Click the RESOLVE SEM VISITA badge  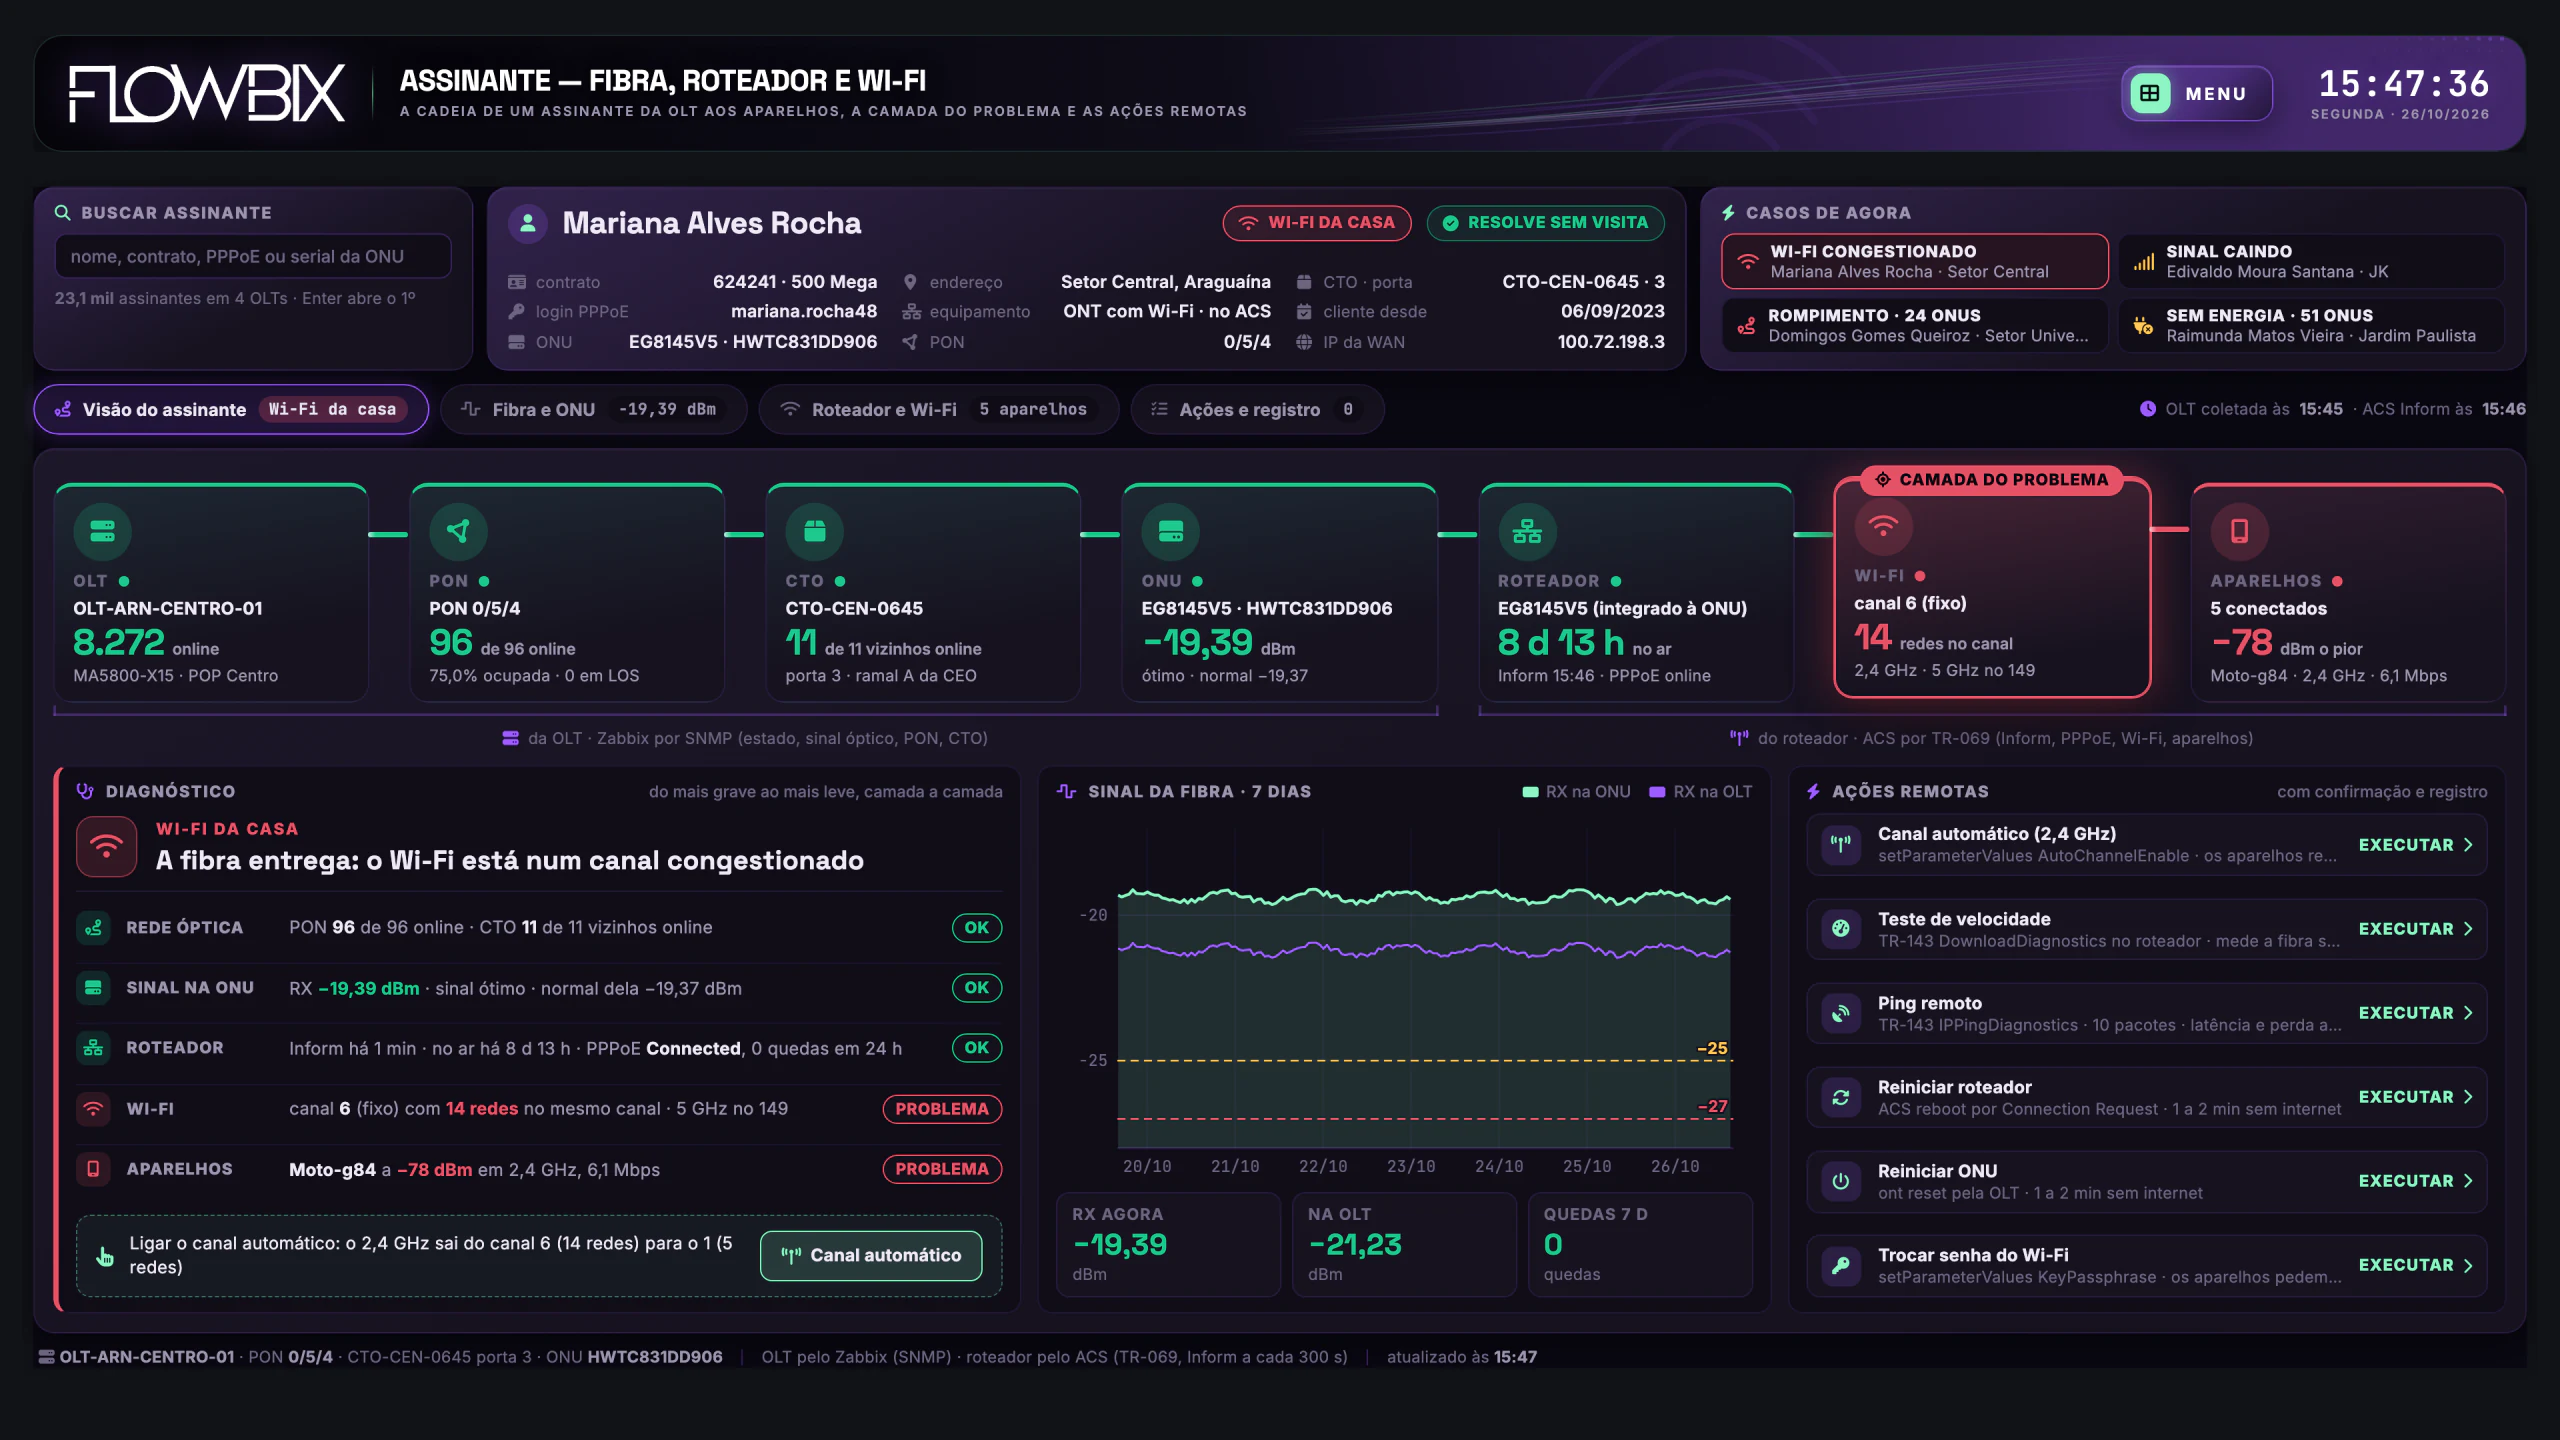(x=1545, y=222)
